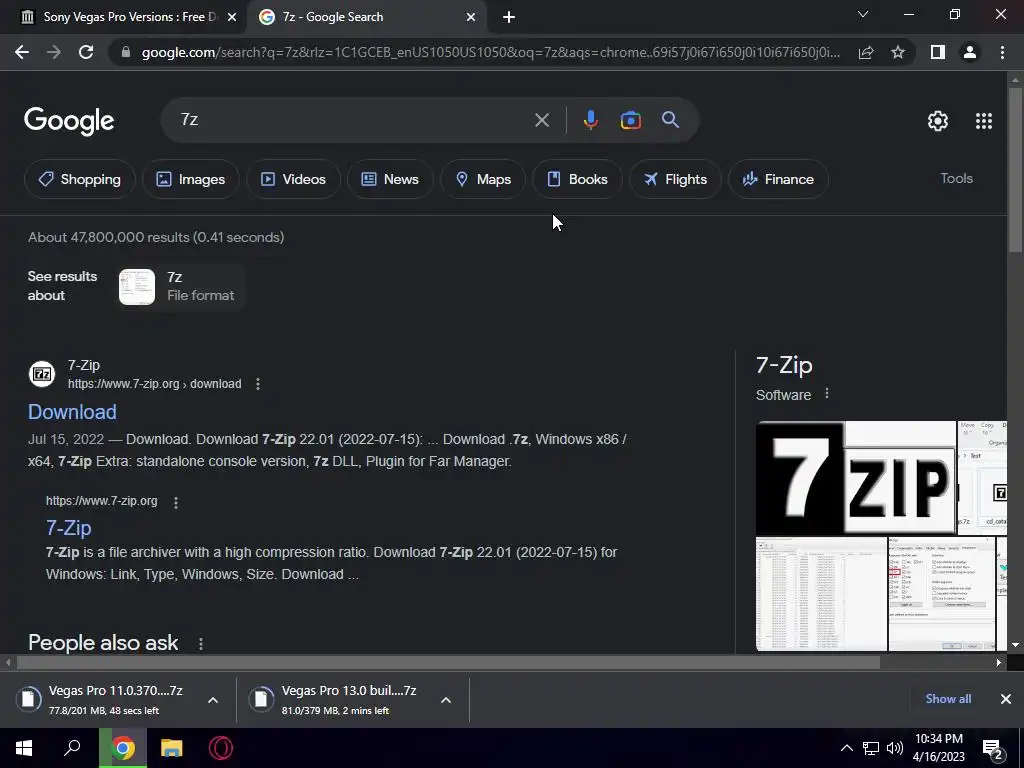The width and height of the screenshot is (1024, 768).
Task: Open File Explorer from the taskbar
Action: pyautogui.click(x=172, y=748)
